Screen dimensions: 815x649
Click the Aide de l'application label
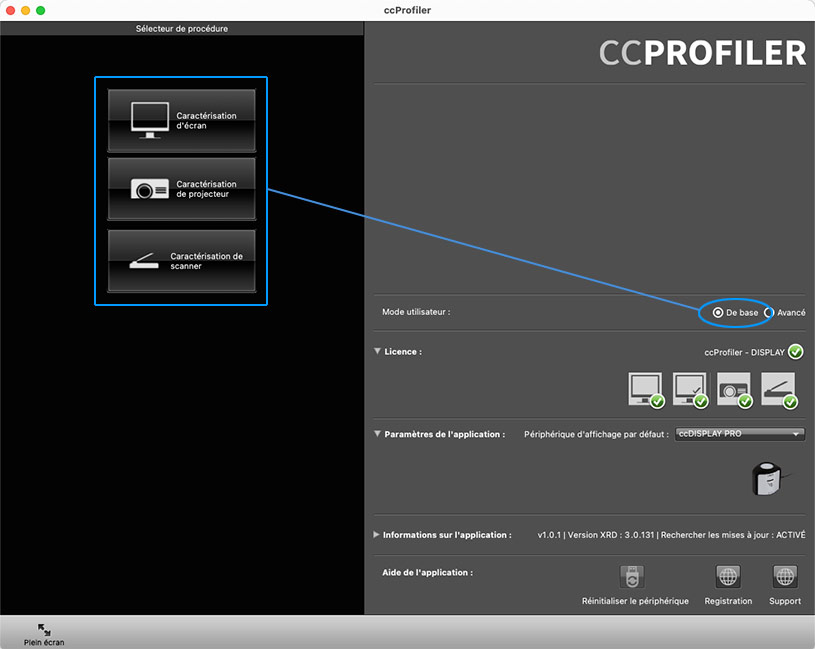(427, 572)
